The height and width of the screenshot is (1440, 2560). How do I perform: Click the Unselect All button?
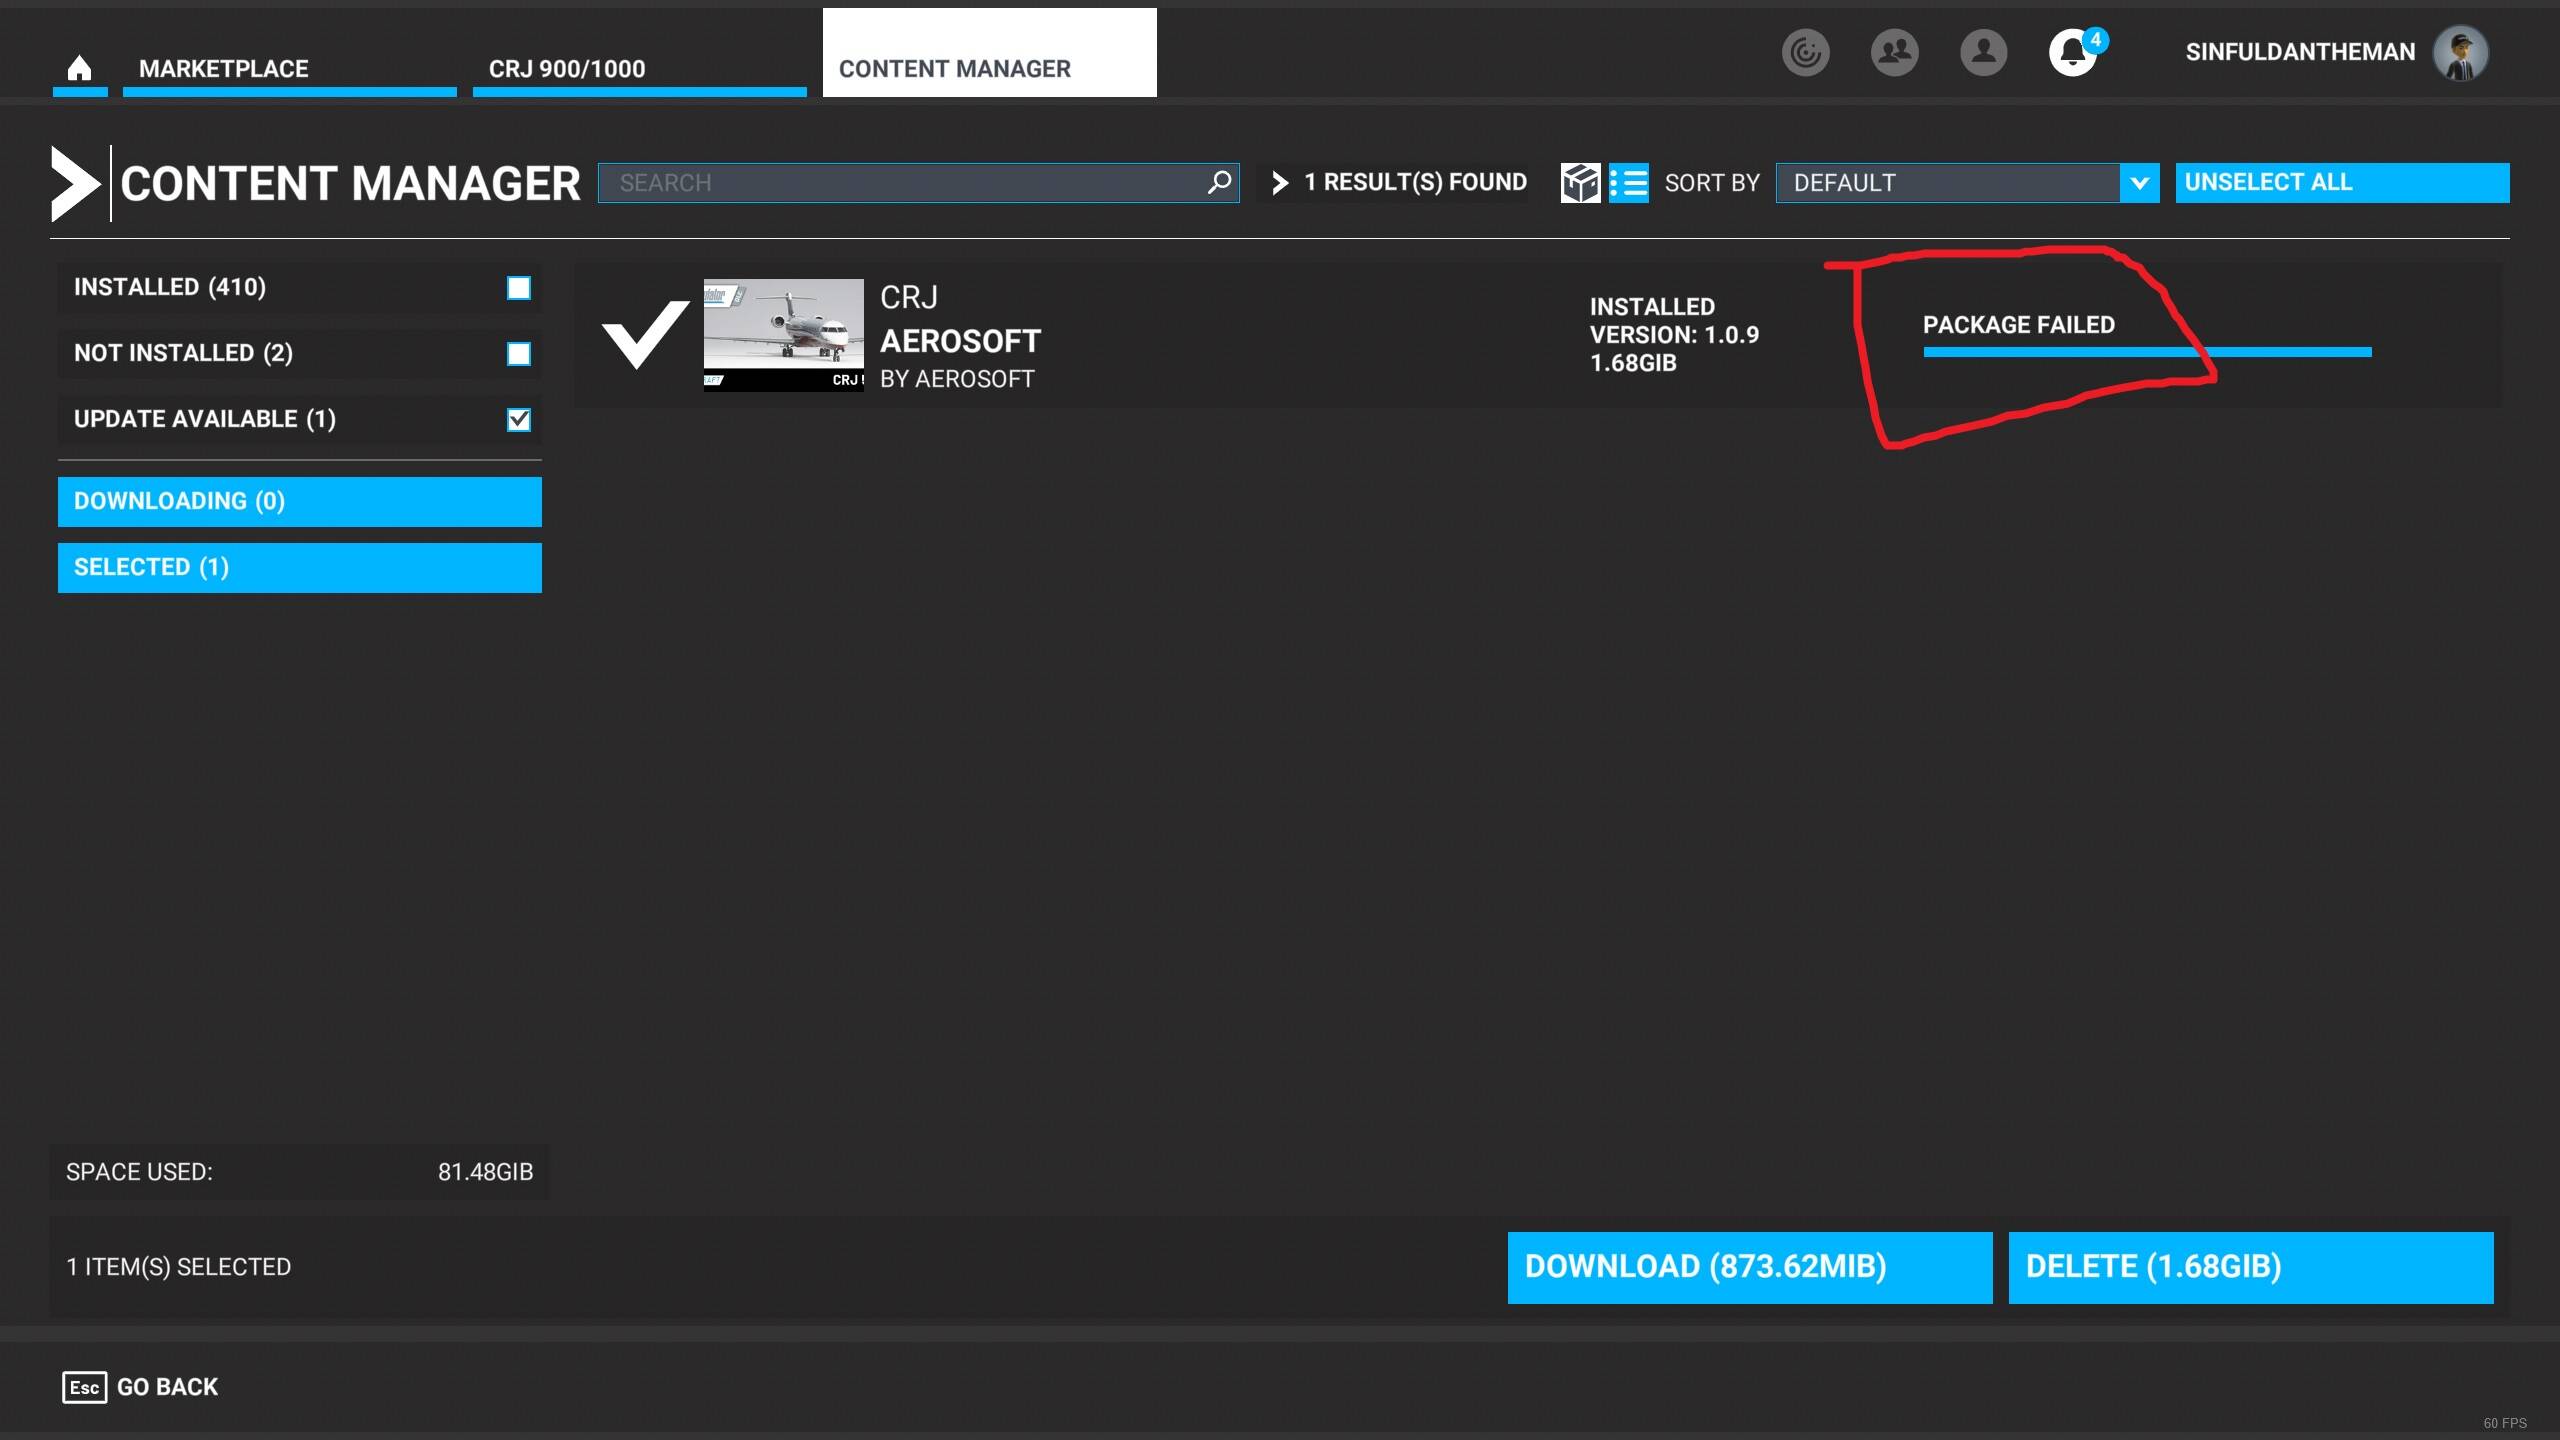2342,183
